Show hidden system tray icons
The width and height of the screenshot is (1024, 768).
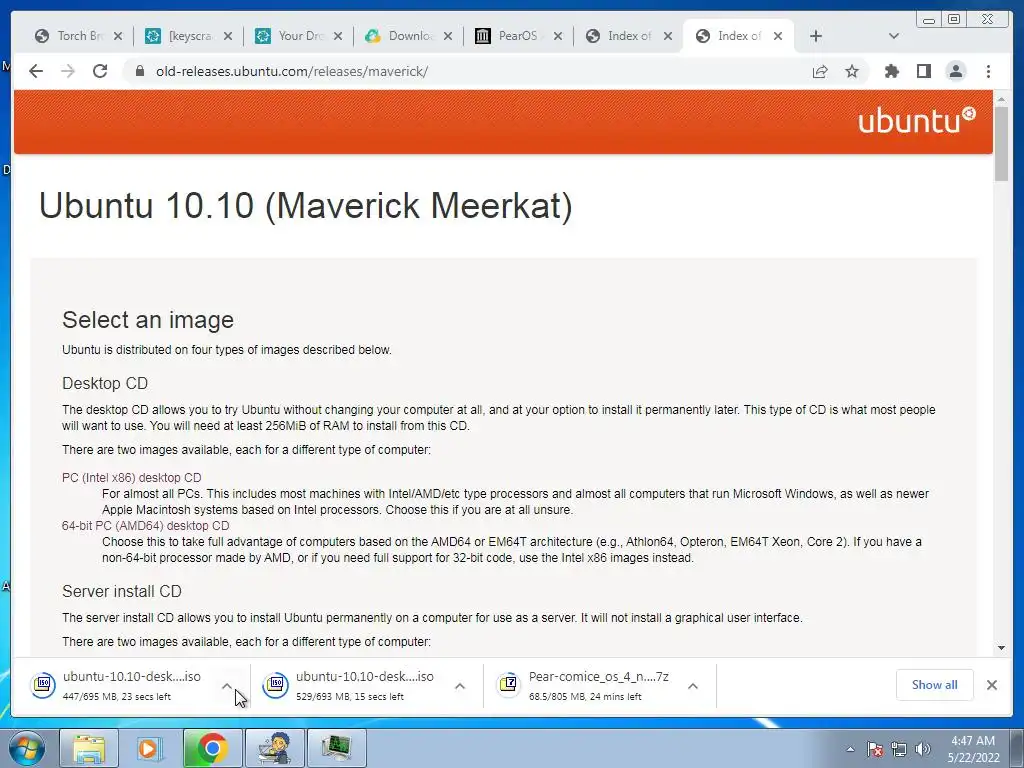850,749
